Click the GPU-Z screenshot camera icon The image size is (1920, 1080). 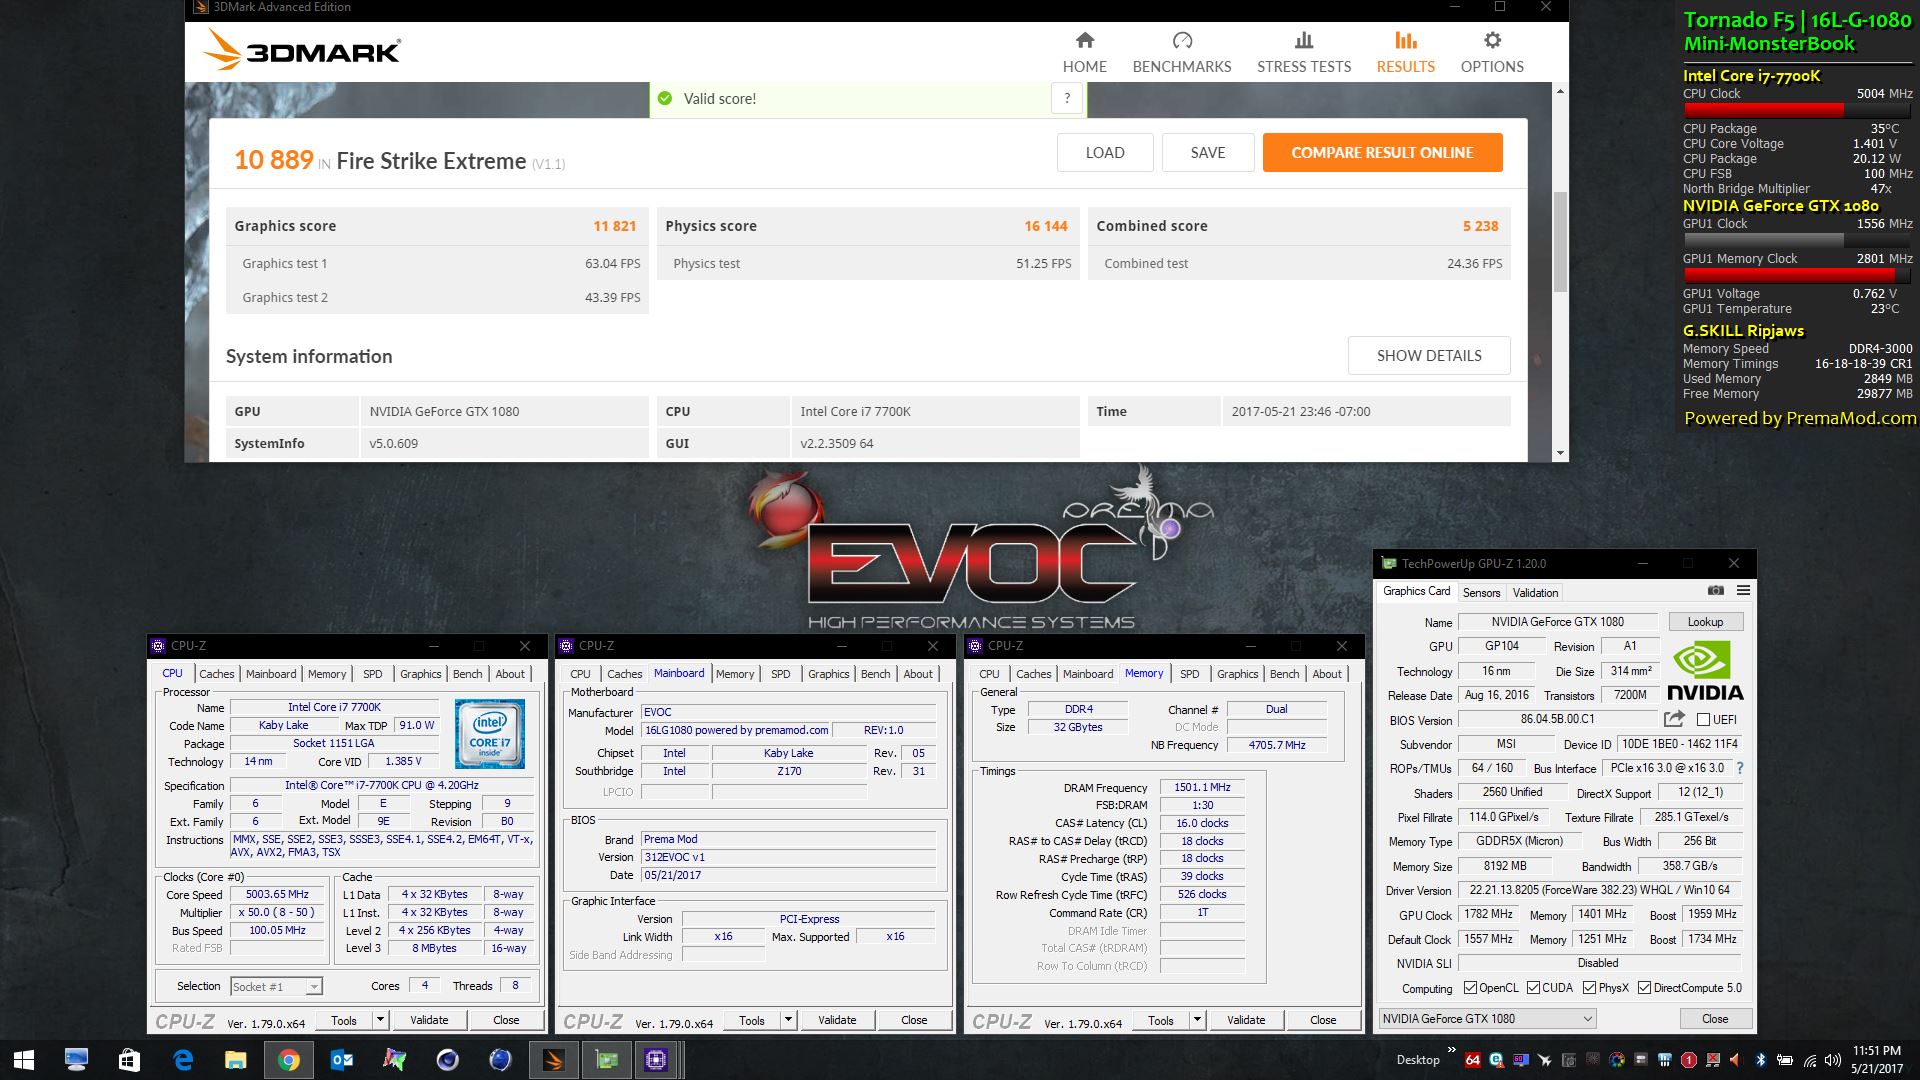point(1715,591)
